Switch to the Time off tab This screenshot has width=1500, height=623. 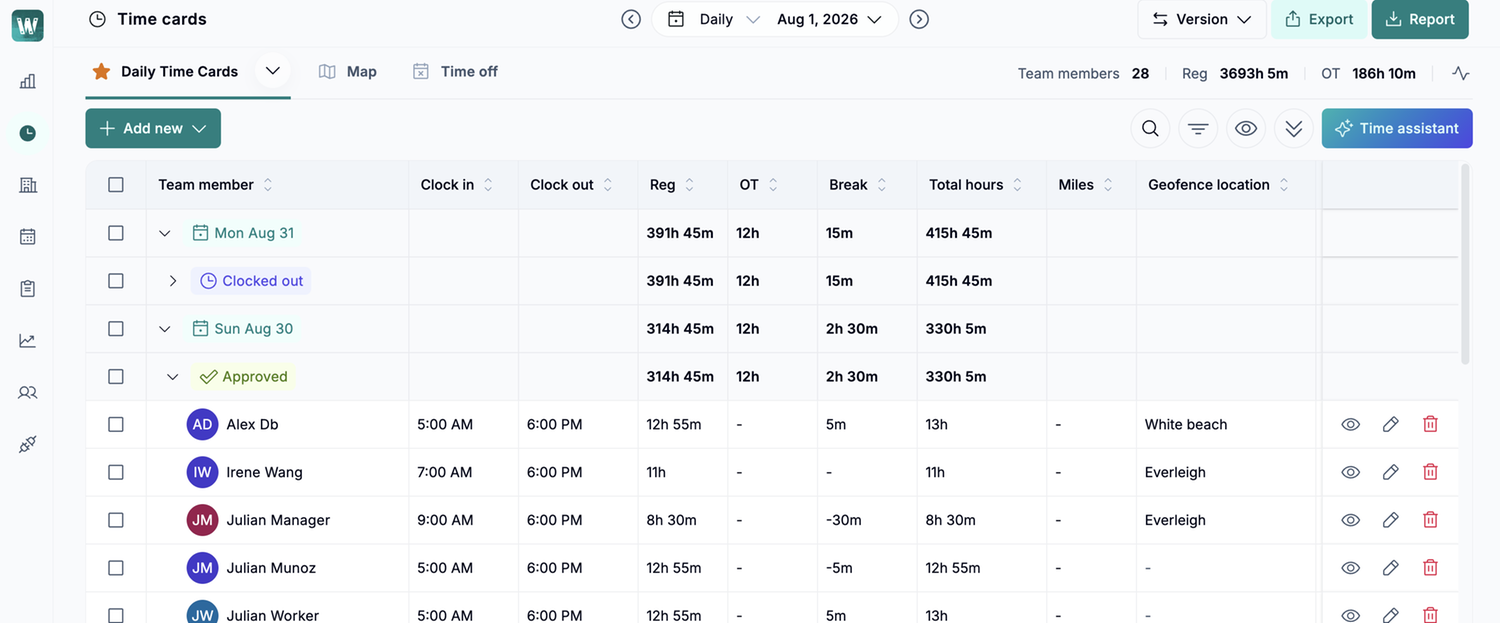tap(455, 71)
